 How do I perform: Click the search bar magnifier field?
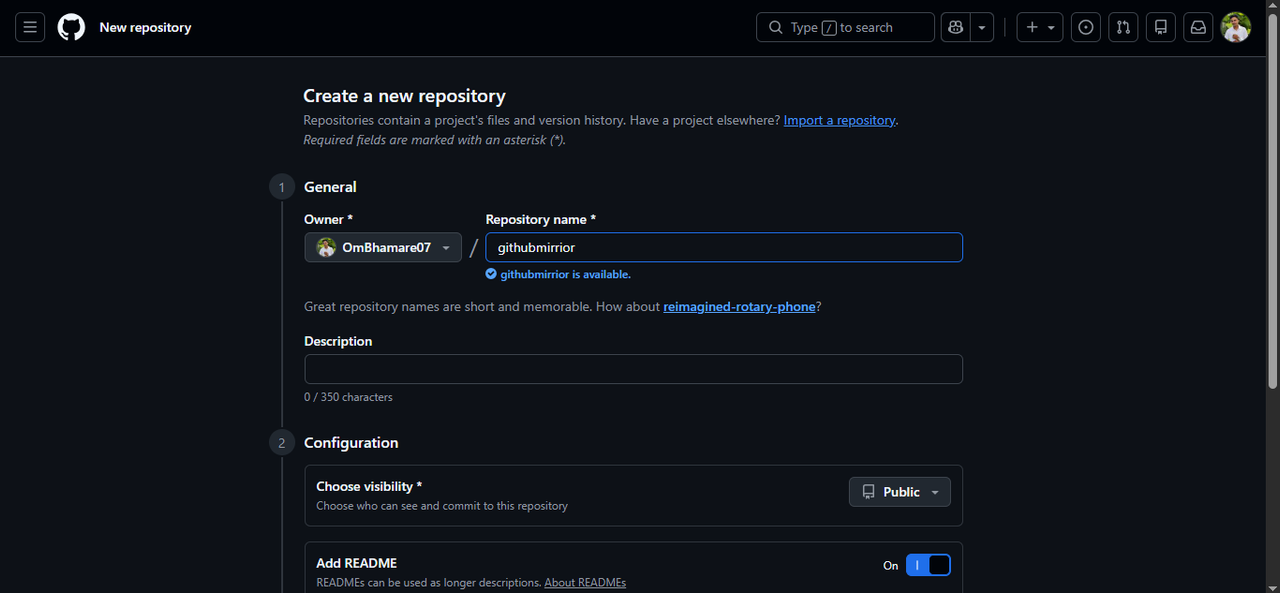pos(846,27)
